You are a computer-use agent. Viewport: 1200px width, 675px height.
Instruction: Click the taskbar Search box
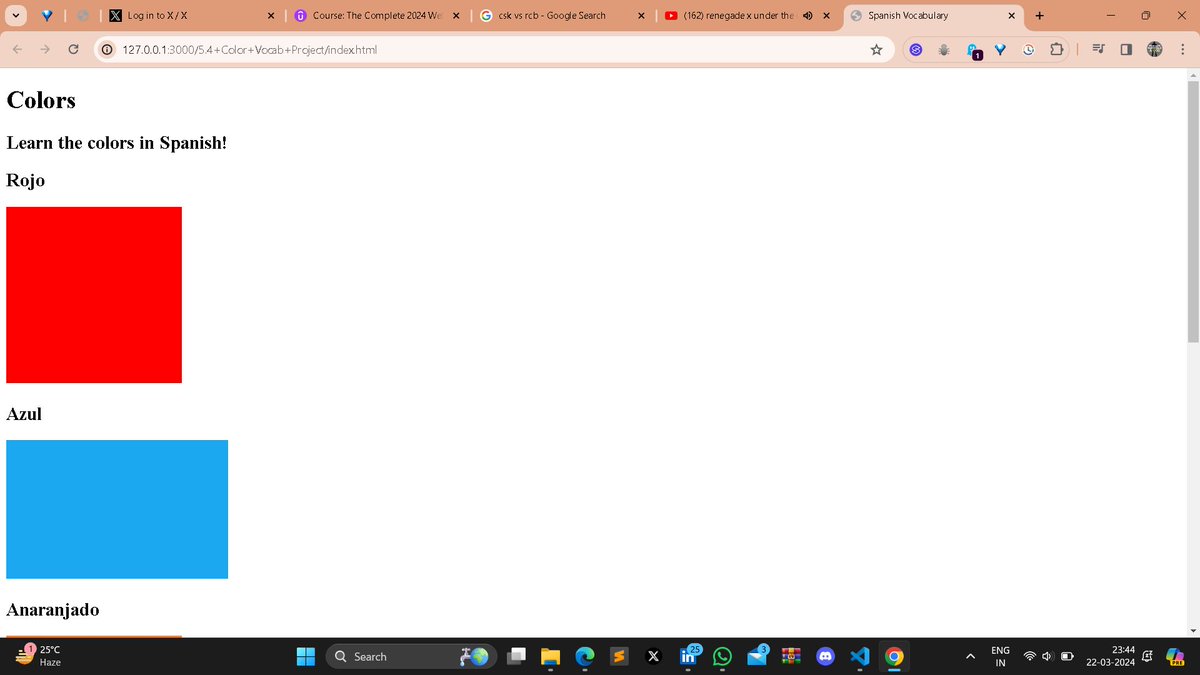coord(410,657)
